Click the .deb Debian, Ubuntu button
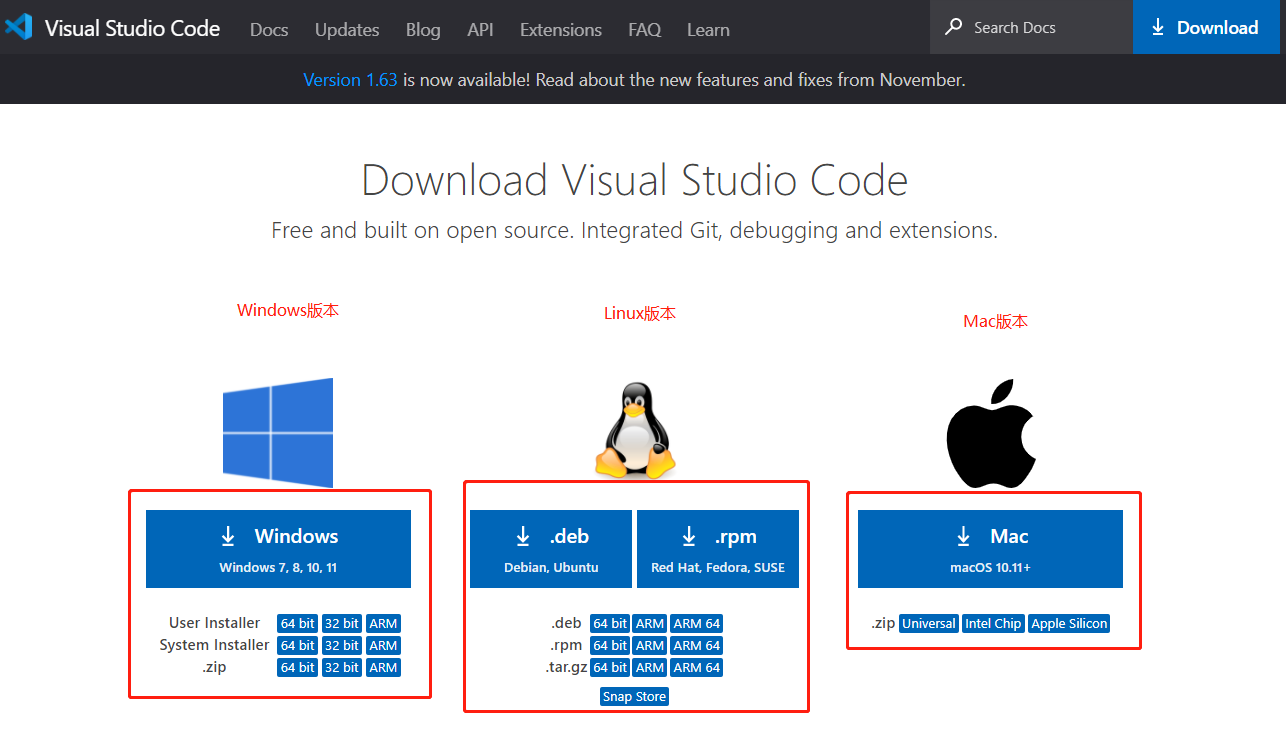 (551, 549)
